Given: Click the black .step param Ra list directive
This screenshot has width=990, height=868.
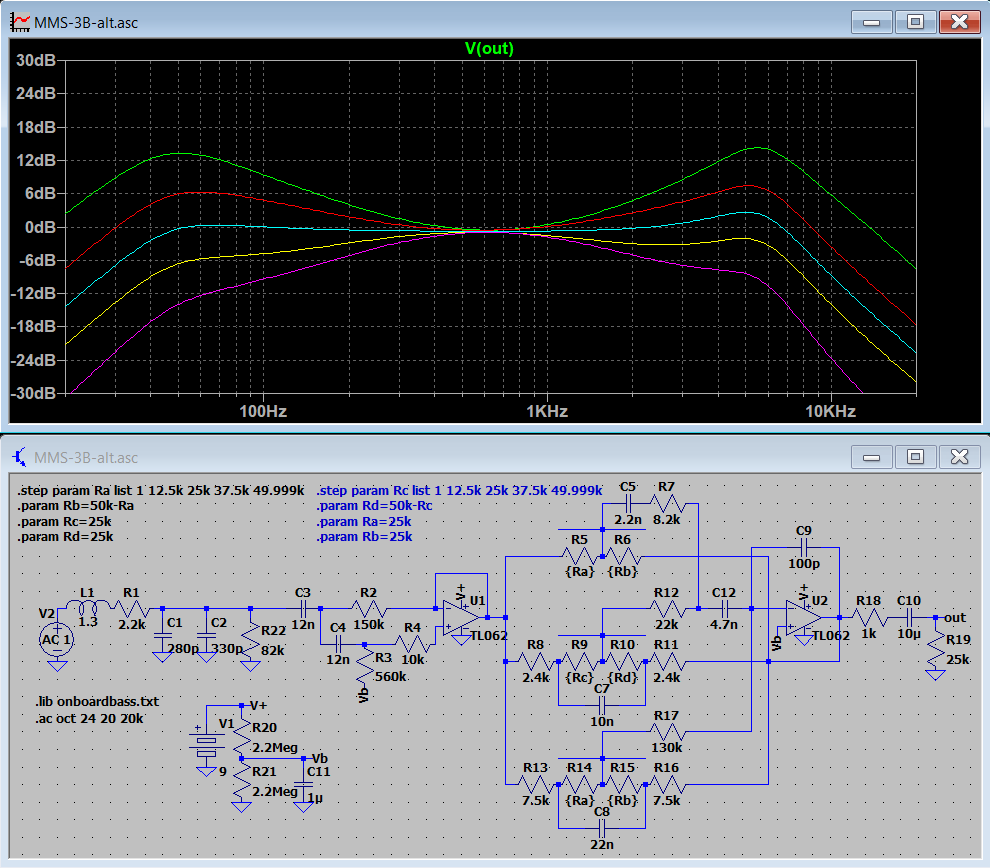Looking at the screenshot, I should (x=161, y=490).
